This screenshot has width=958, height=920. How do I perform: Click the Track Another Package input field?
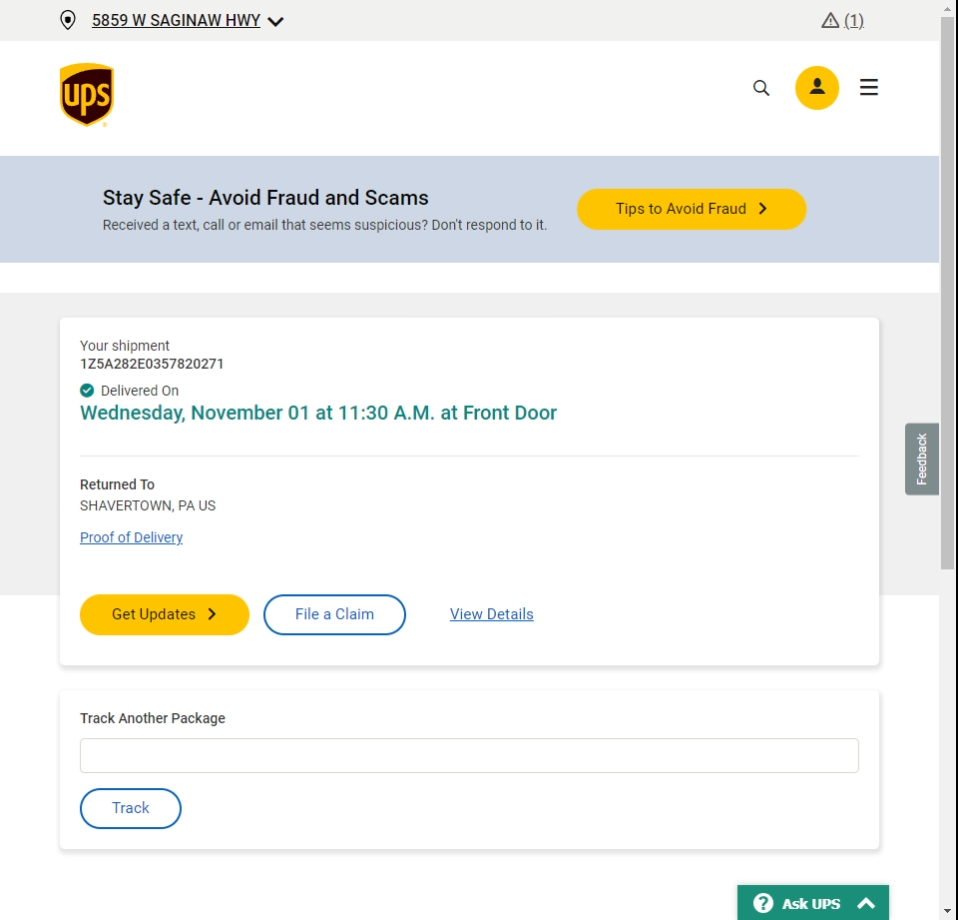click(x=469, y=756)
